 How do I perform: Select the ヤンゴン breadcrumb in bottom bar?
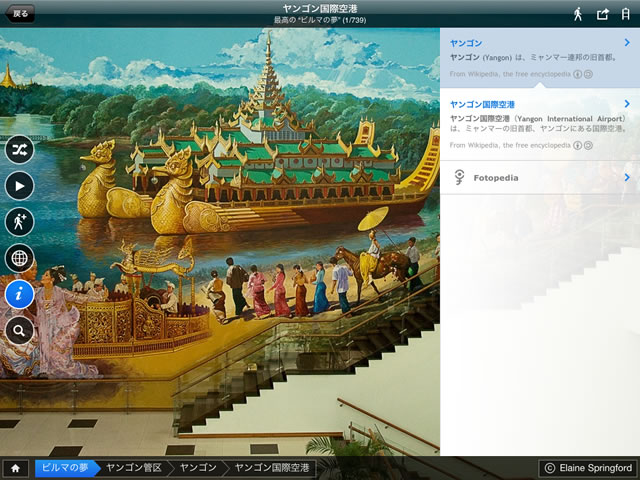pos(198,468)
